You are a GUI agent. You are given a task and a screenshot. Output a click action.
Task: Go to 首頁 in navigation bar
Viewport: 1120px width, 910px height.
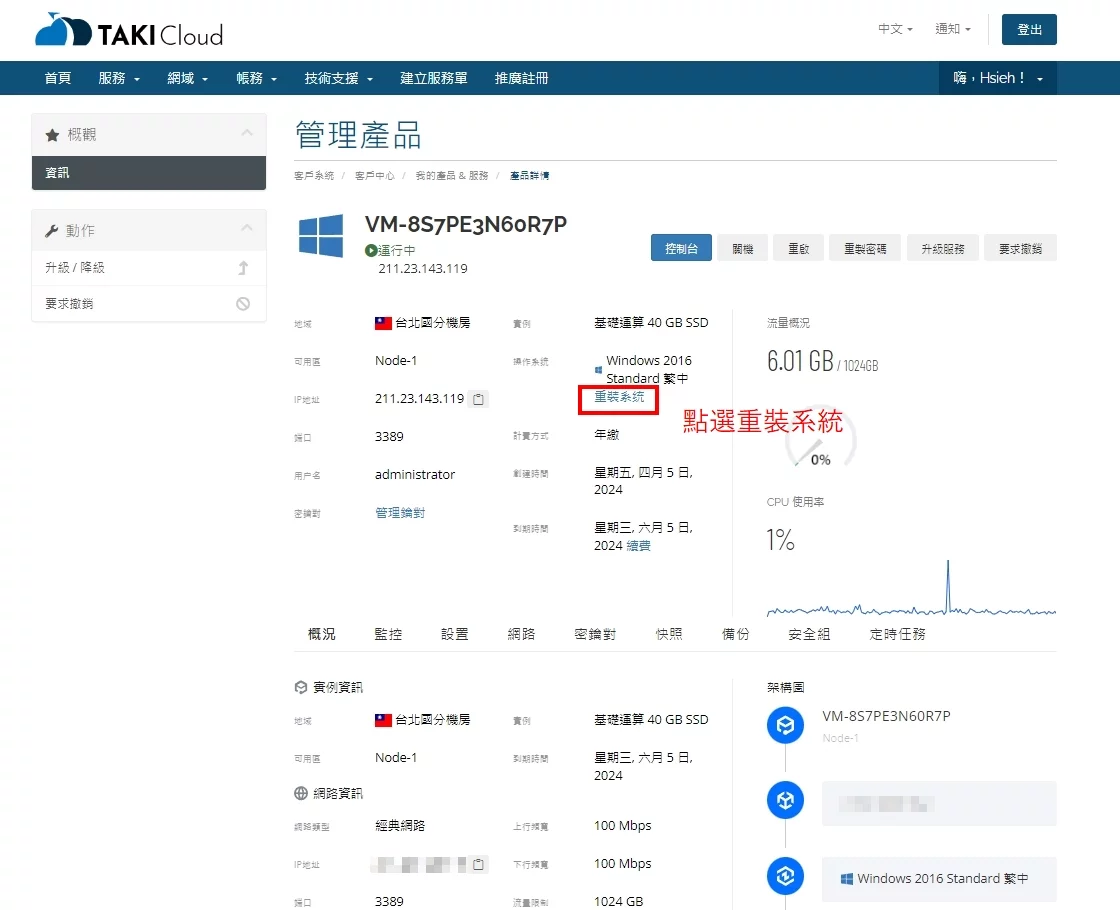(57, 79)
